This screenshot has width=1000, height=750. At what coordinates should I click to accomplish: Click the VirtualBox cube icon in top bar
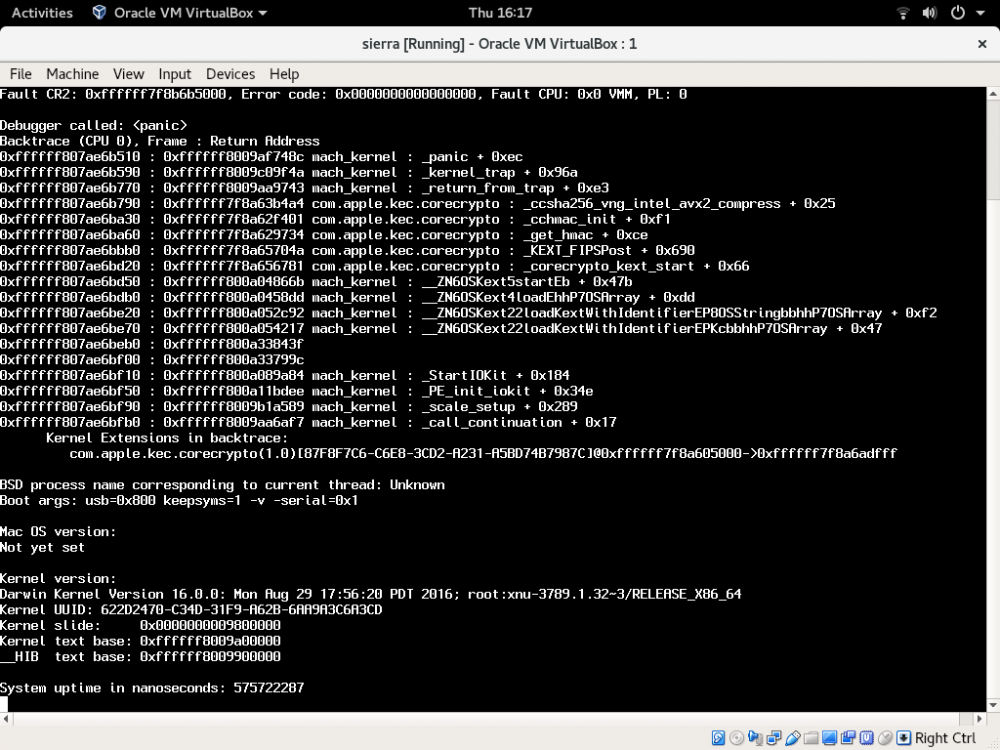click(x=99, y=12)
